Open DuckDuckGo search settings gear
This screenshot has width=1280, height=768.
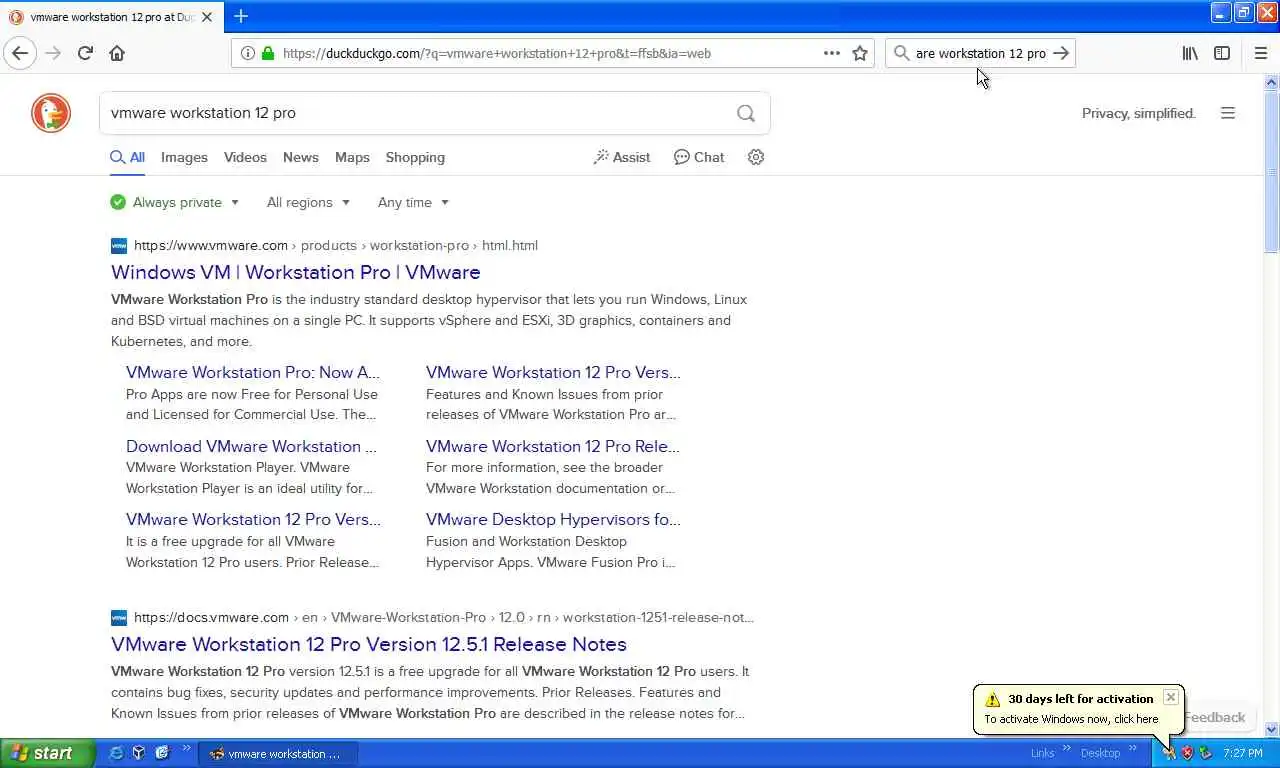(x=756, y=157)
